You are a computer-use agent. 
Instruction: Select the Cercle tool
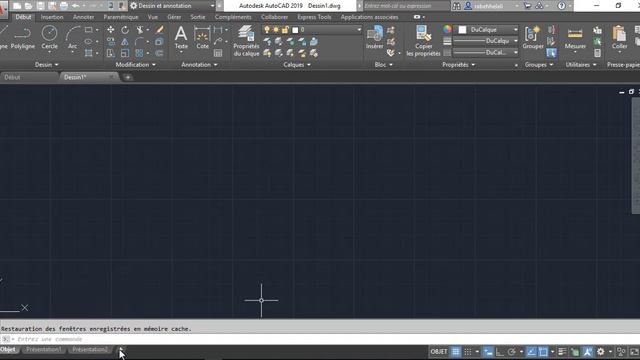point(49,38)
